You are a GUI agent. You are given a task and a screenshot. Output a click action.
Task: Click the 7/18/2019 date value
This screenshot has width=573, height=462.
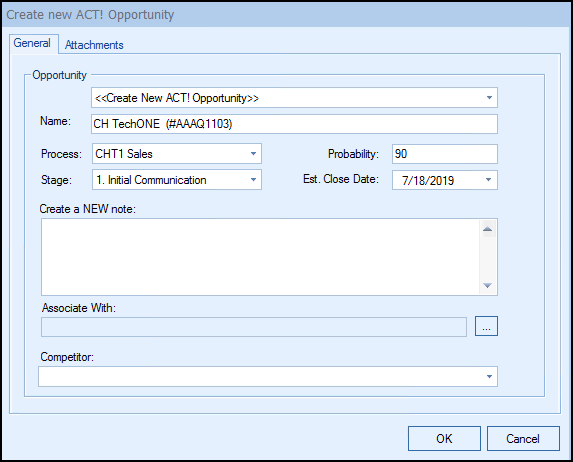click(428, 180)
